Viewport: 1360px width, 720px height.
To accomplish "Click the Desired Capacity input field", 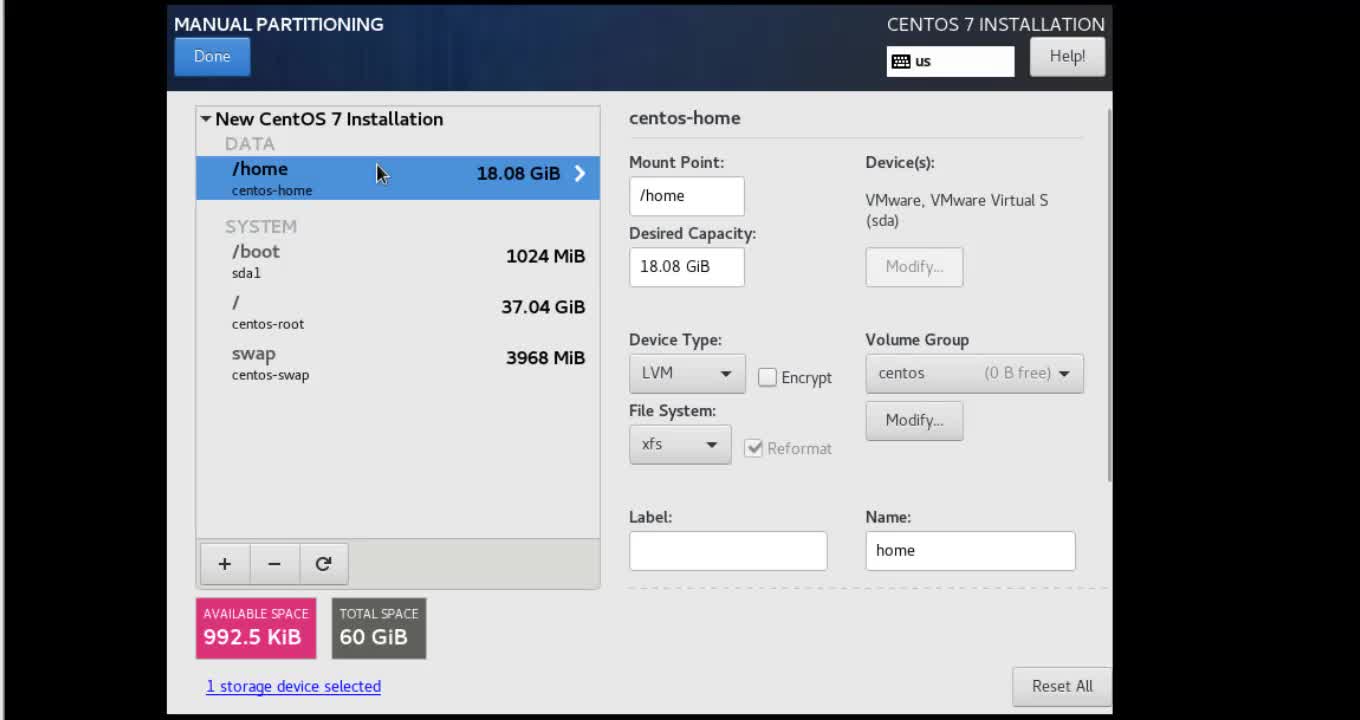I will coord(687,267).
